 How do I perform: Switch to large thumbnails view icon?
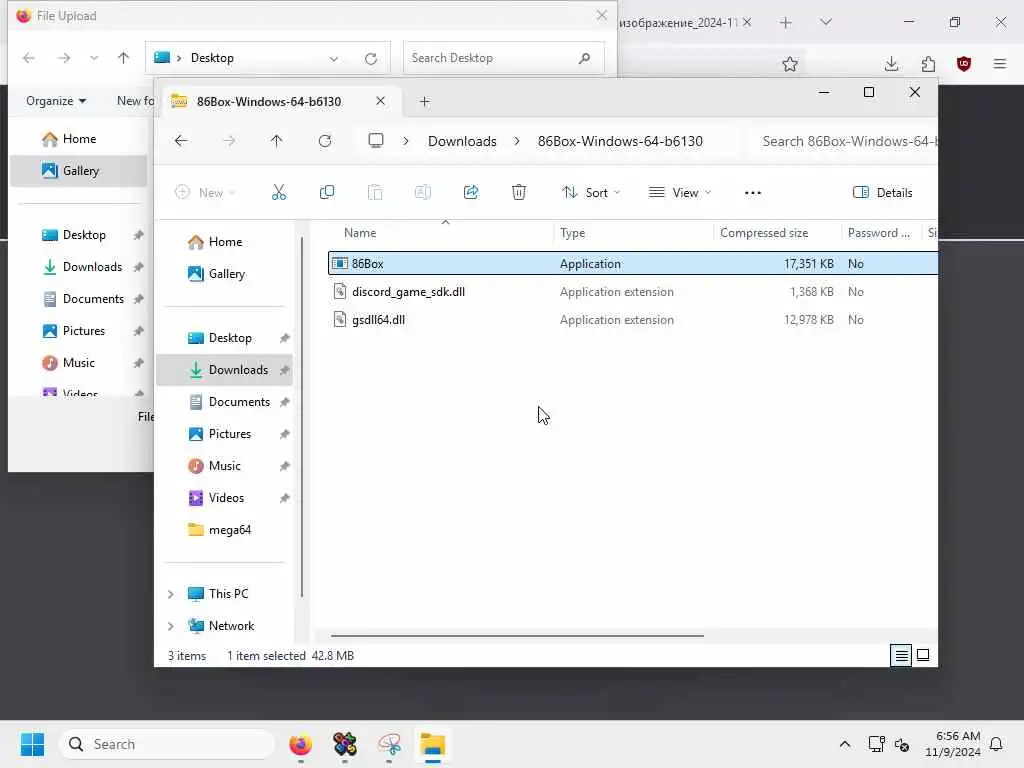coord(923,654)
